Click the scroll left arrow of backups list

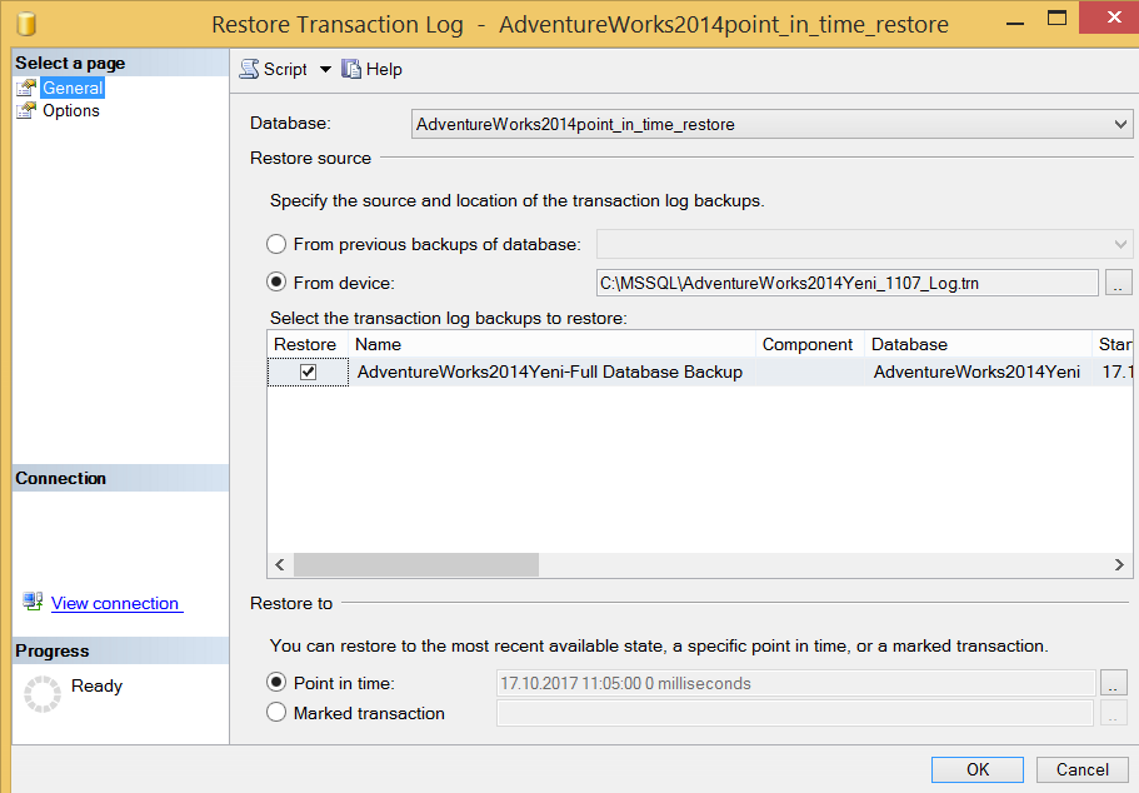tap(280, 564)
